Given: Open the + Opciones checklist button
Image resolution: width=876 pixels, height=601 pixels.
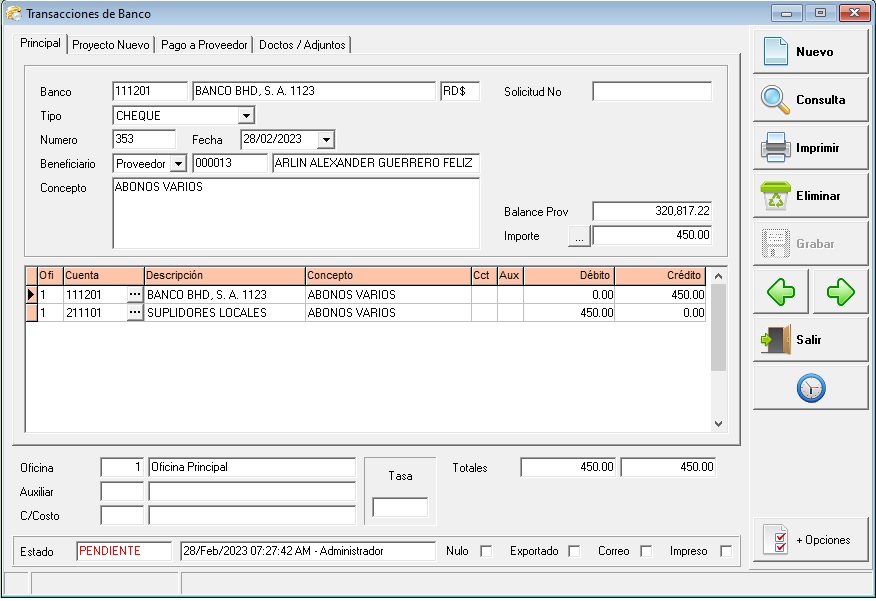Looking at the screenshot, I should (x=810, y=540).
